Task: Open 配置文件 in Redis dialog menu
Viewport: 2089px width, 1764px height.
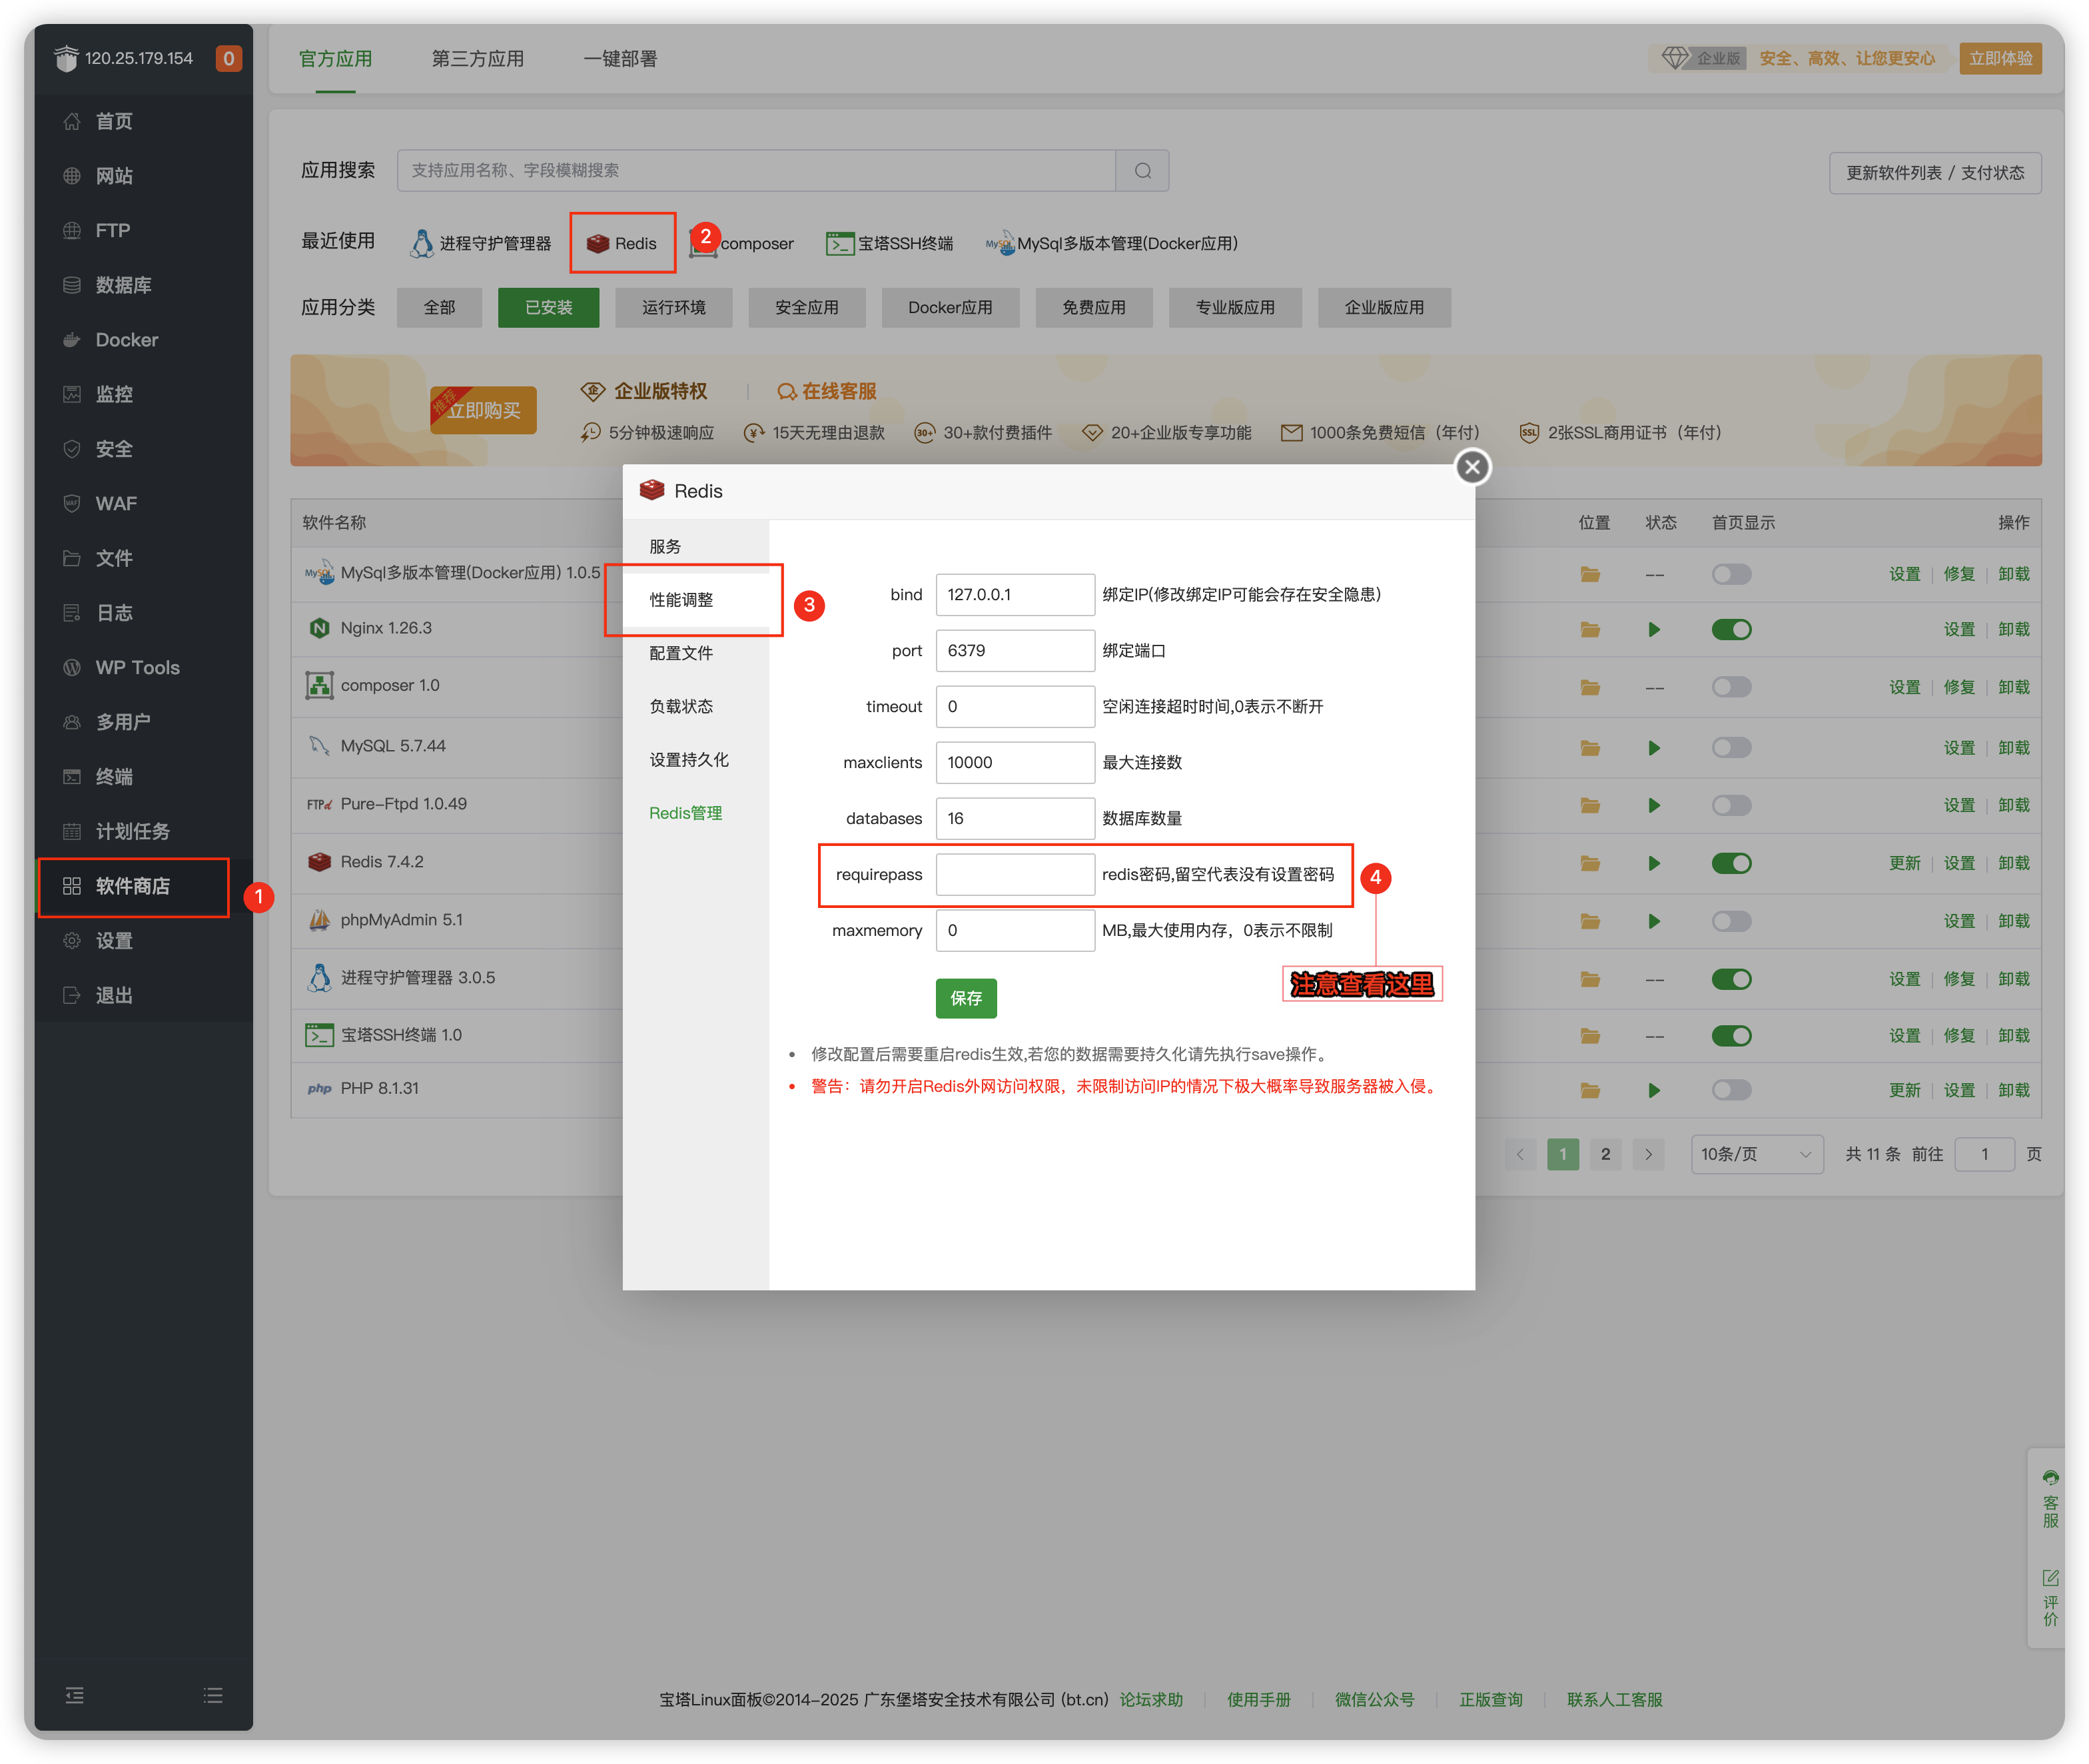Action: (x=681, y=653)
